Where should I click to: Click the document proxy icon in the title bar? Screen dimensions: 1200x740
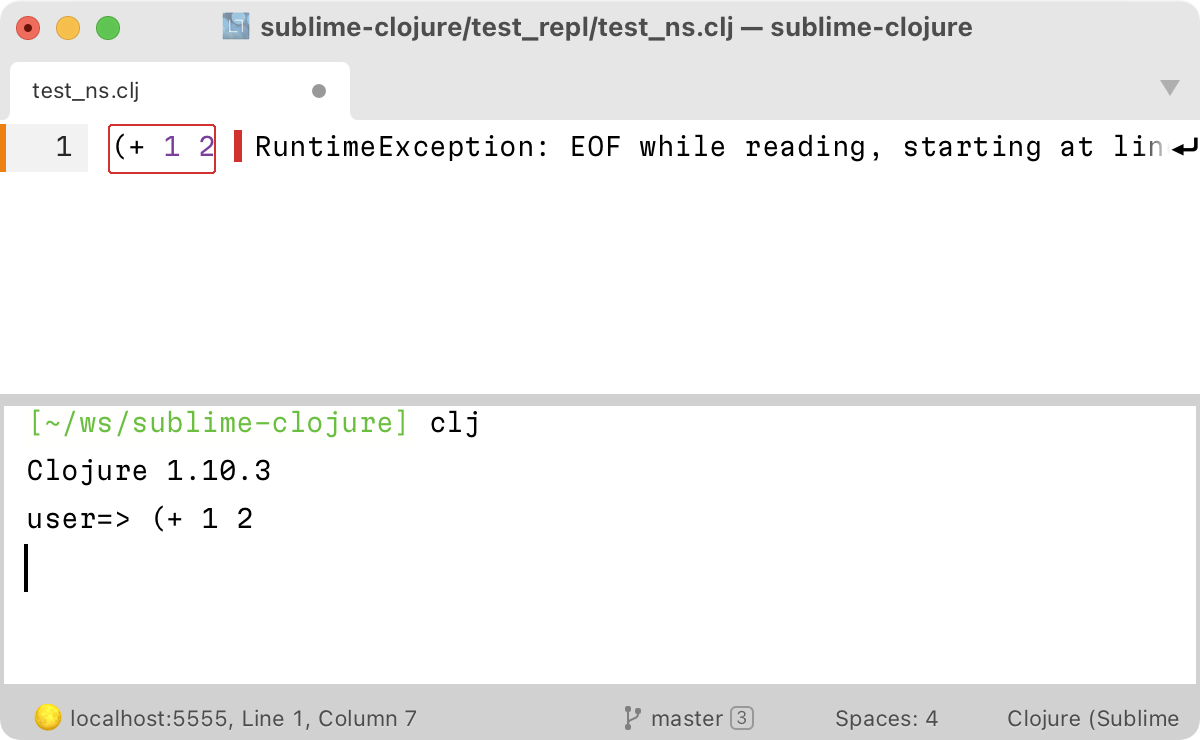coord(236,28)
